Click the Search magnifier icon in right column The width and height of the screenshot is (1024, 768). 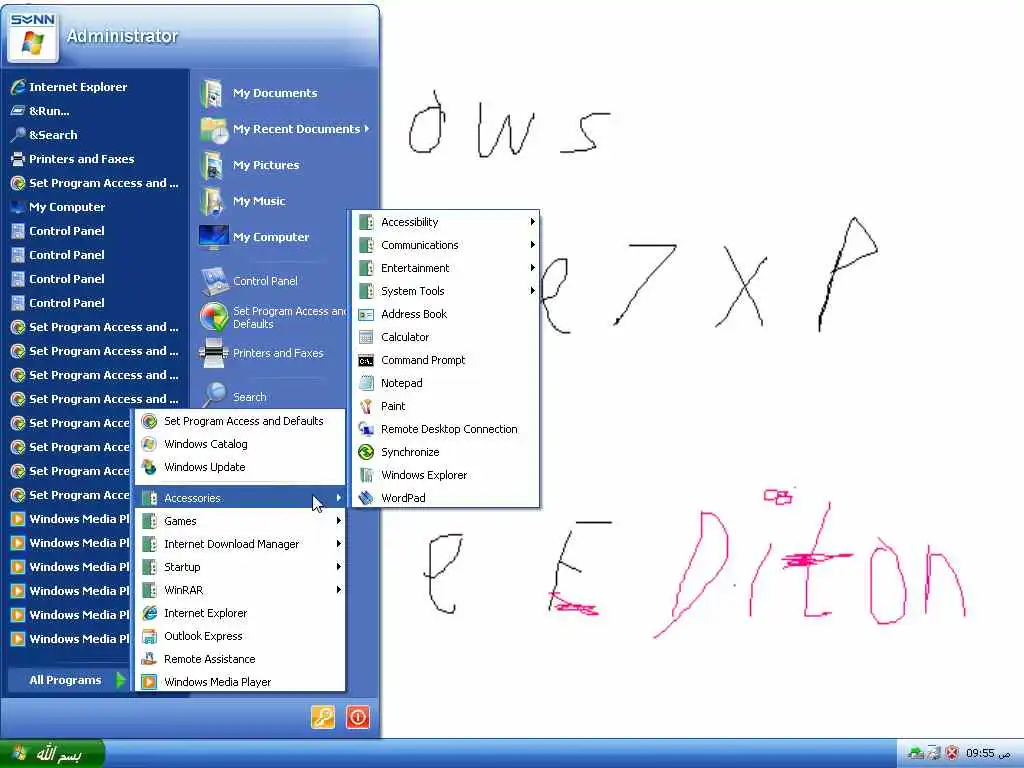[x=215, y=394]
